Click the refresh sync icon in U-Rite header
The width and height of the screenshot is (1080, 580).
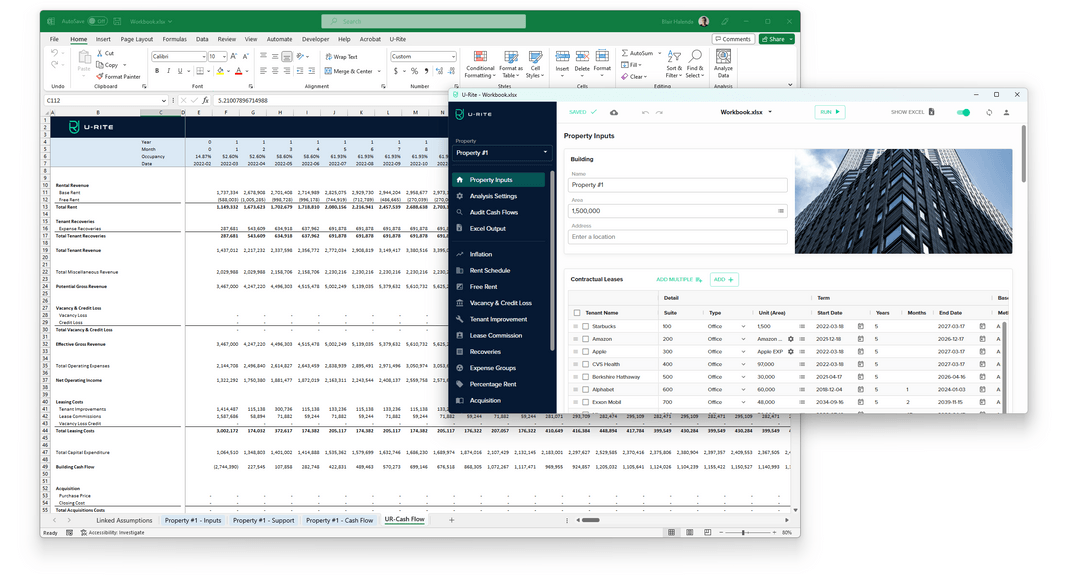tap(989, 113)
